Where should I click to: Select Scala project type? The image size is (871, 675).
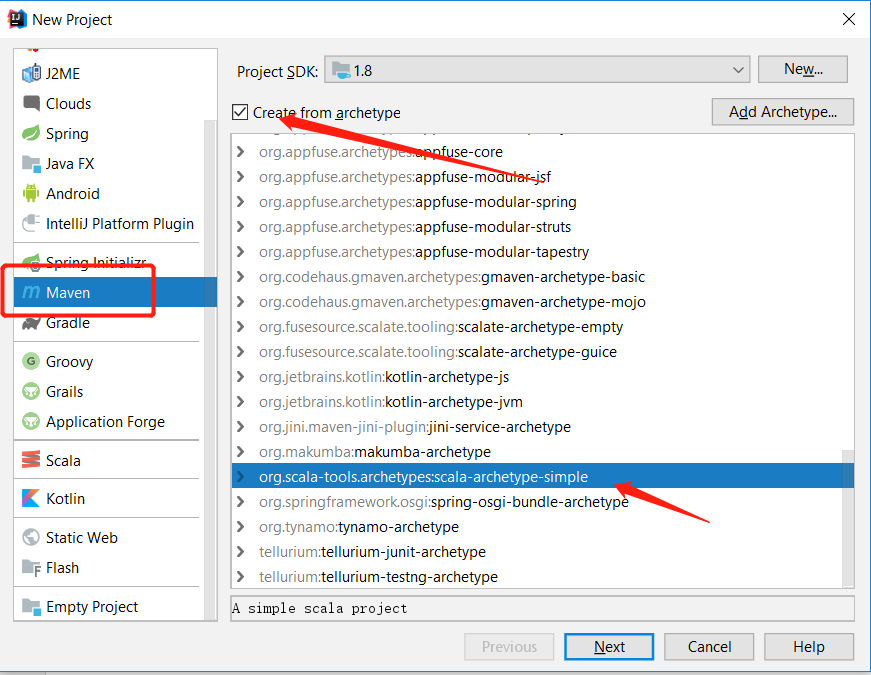tap(109, 460)
